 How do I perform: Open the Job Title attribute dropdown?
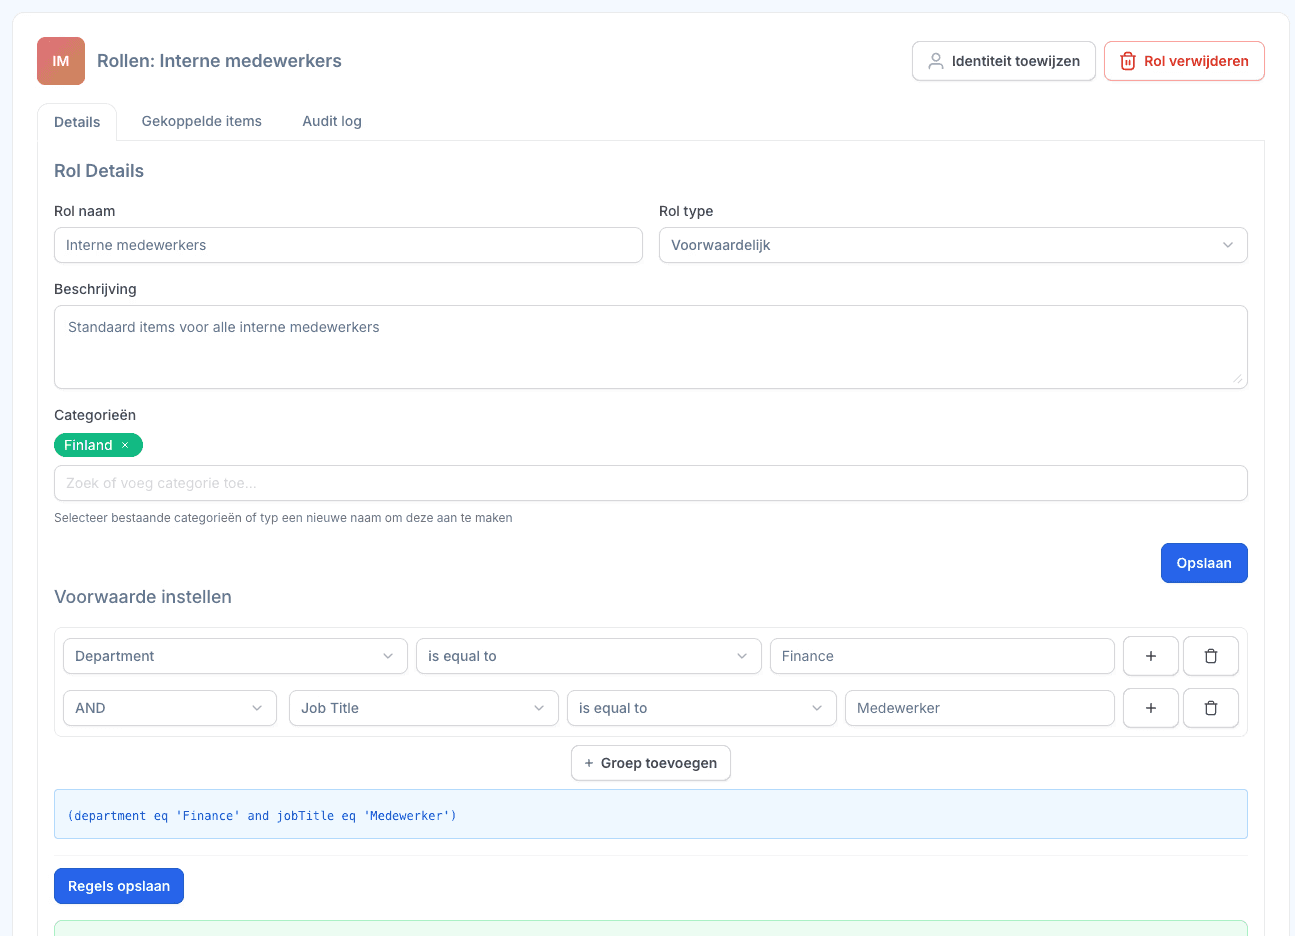(424, 708)
